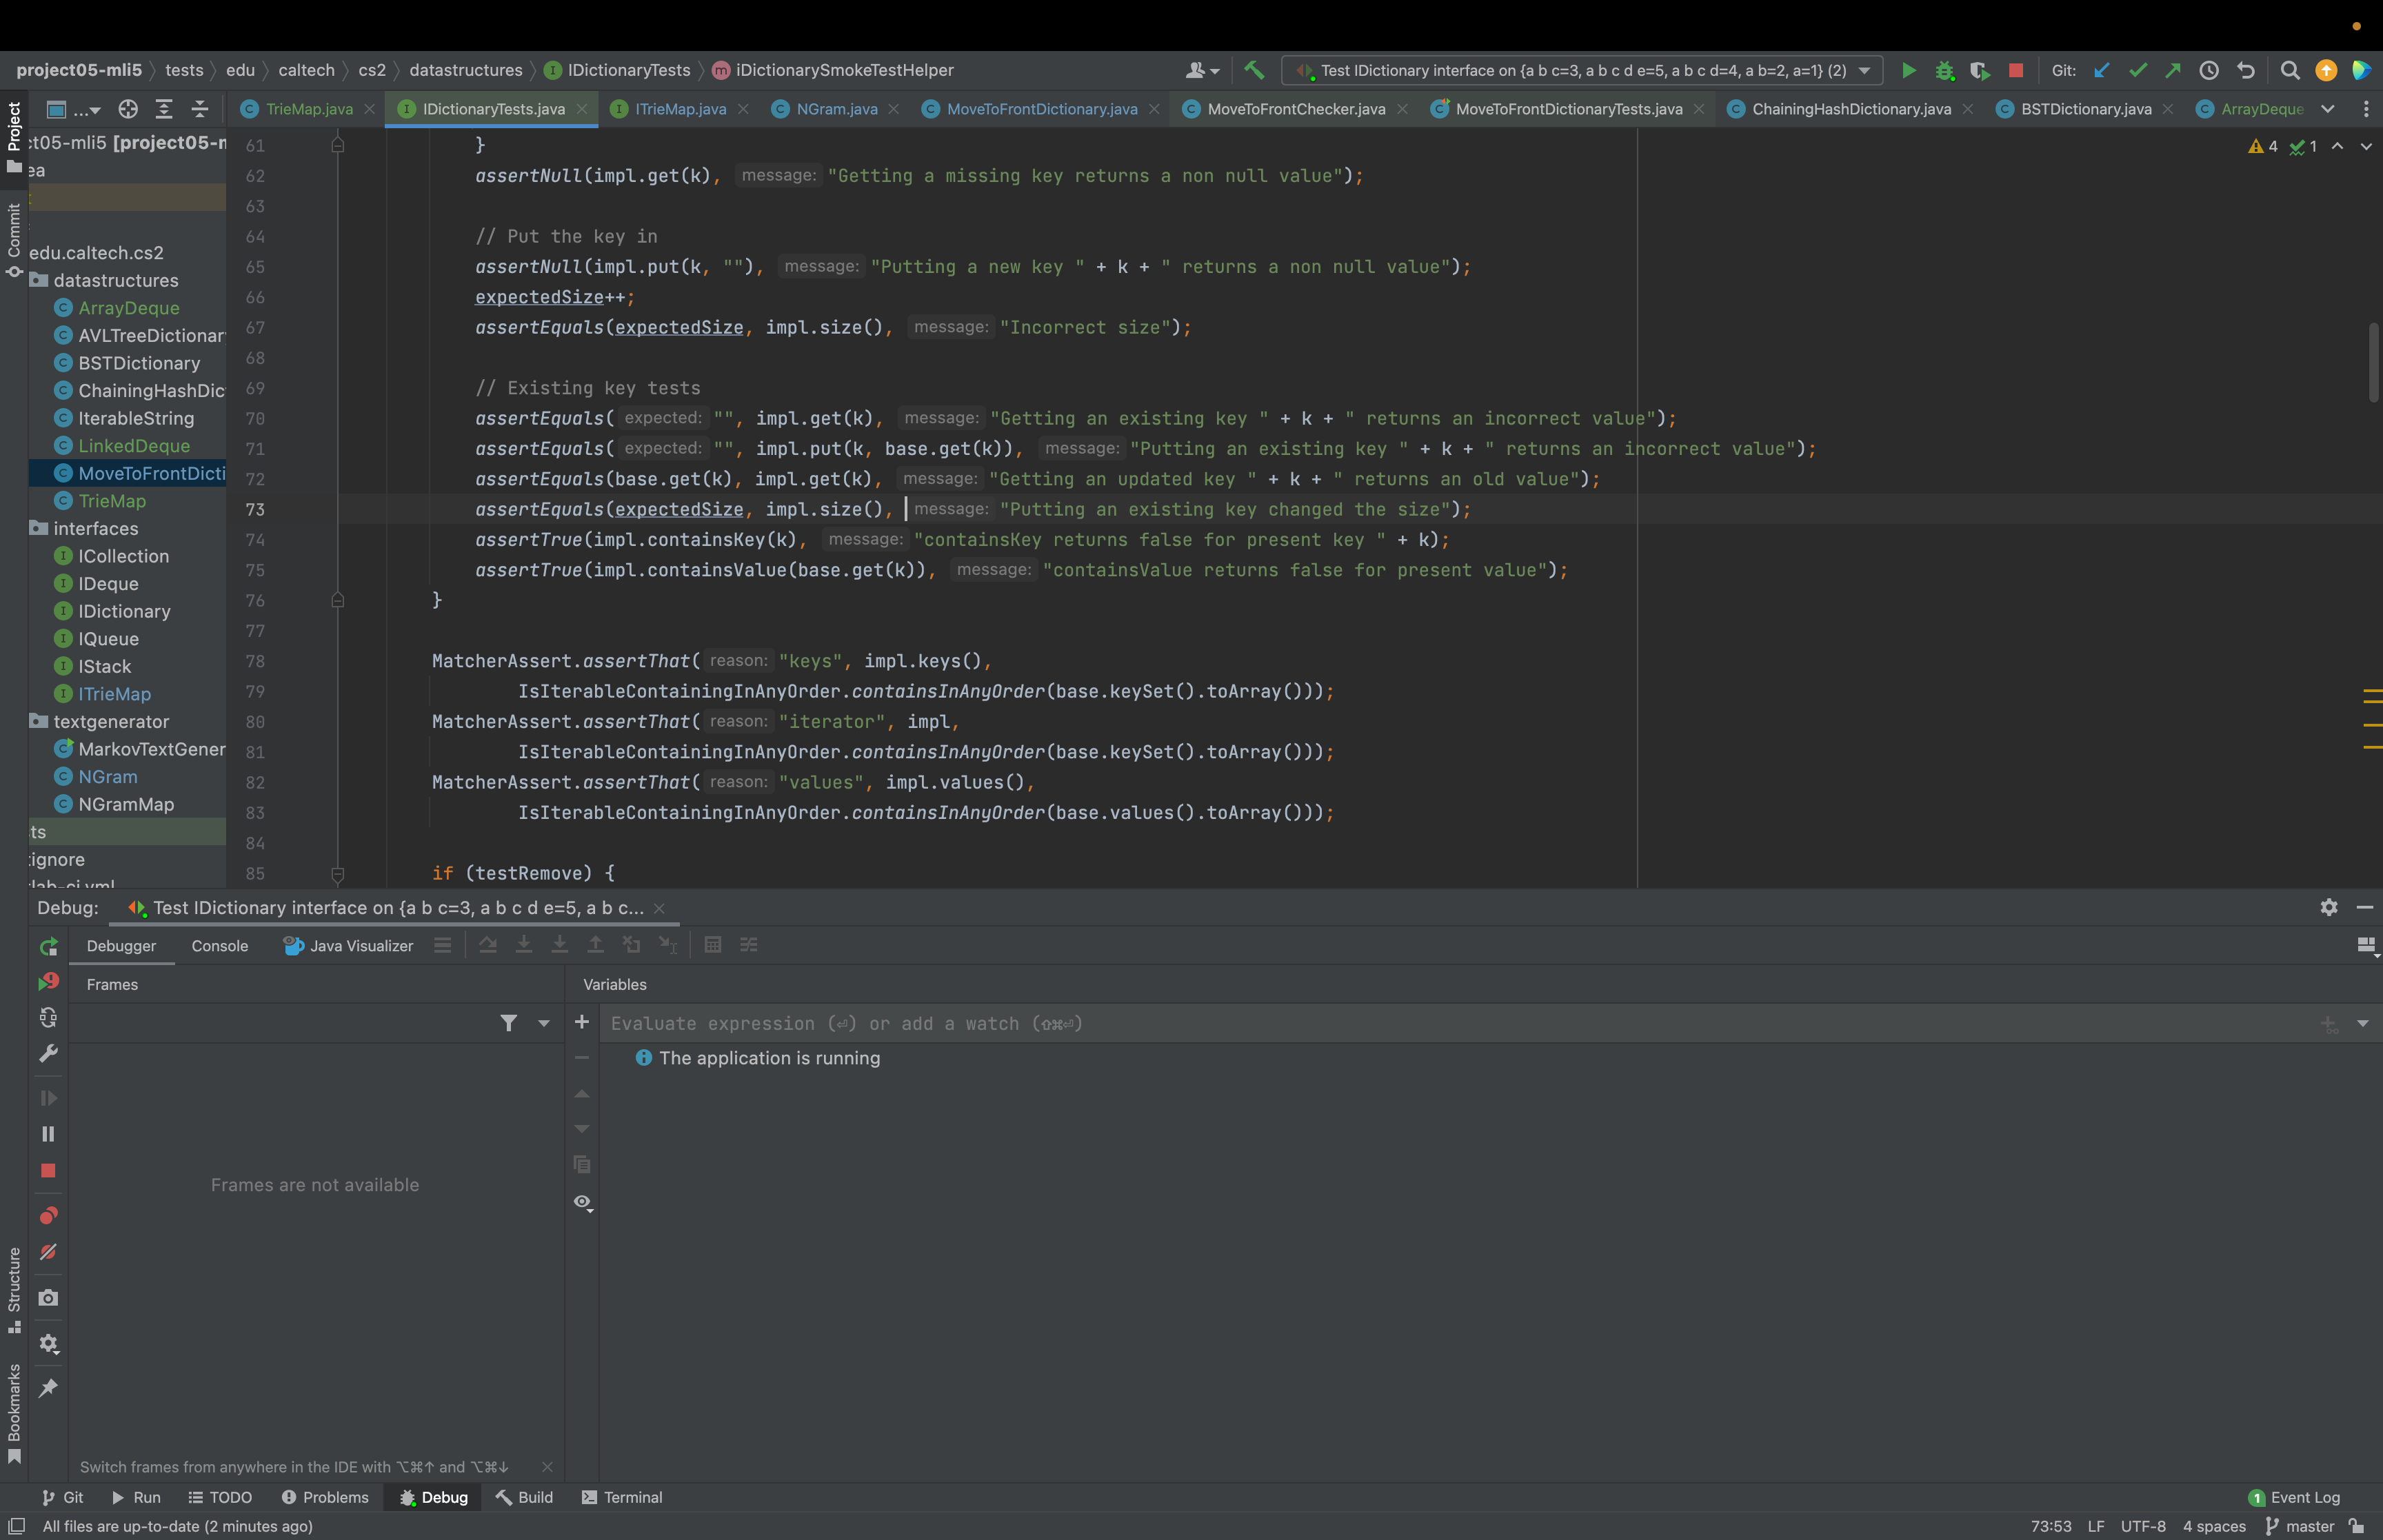Open the Event Log from status bar
The image size is (2383, 1540).
coord(2294,1497)
